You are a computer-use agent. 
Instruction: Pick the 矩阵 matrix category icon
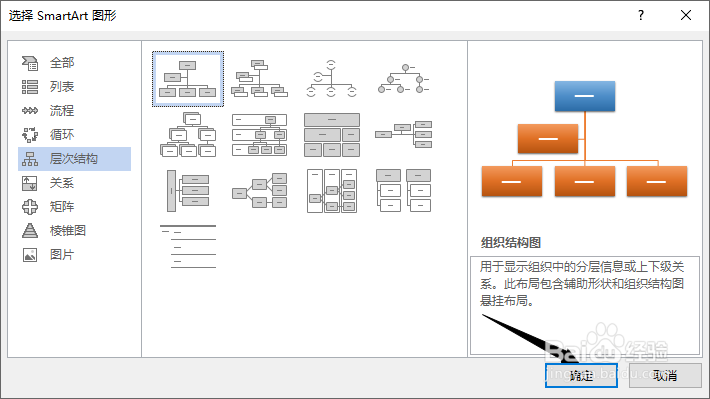(x=30, y=207)
